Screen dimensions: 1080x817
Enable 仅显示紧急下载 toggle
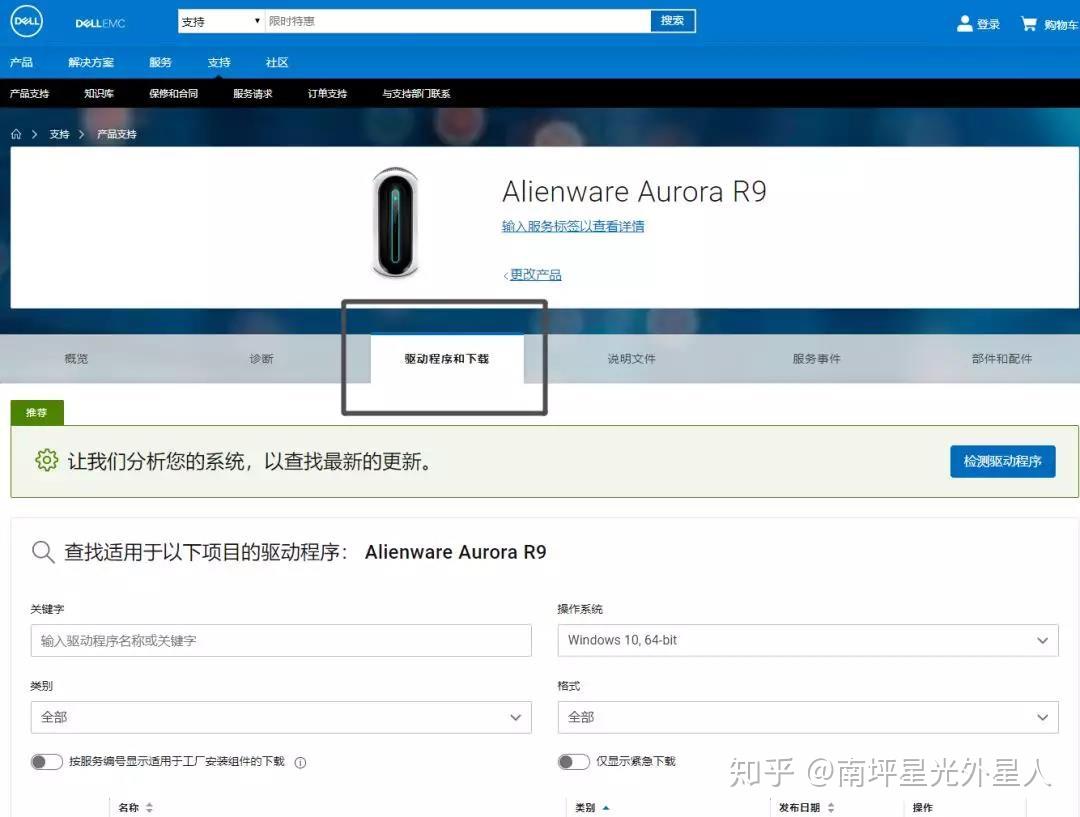pos(574,762)
